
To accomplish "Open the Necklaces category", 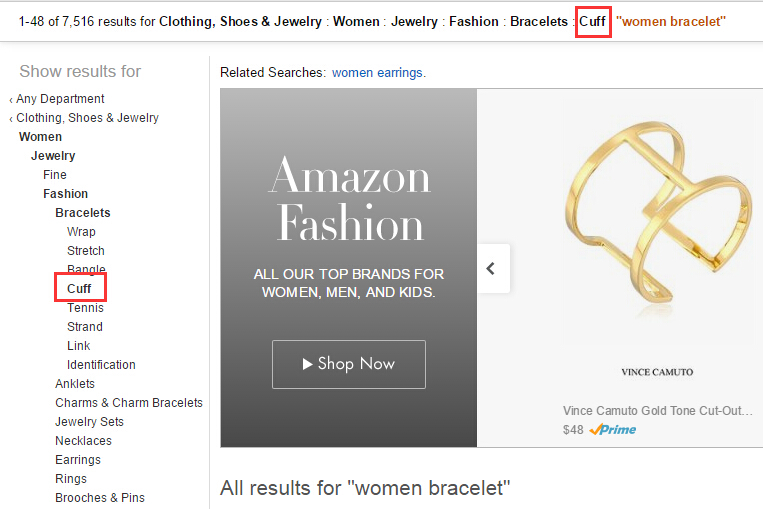I will tap(83, 440).
